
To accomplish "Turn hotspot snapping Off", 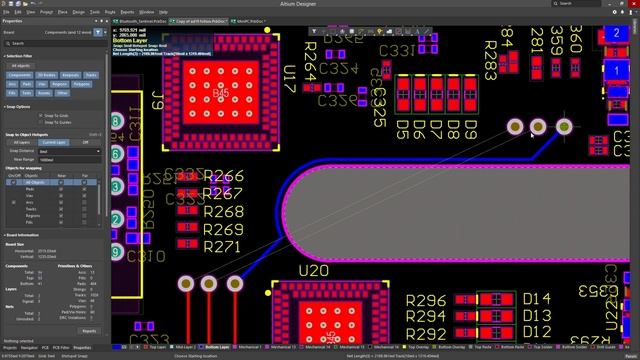I will (85, 142).
